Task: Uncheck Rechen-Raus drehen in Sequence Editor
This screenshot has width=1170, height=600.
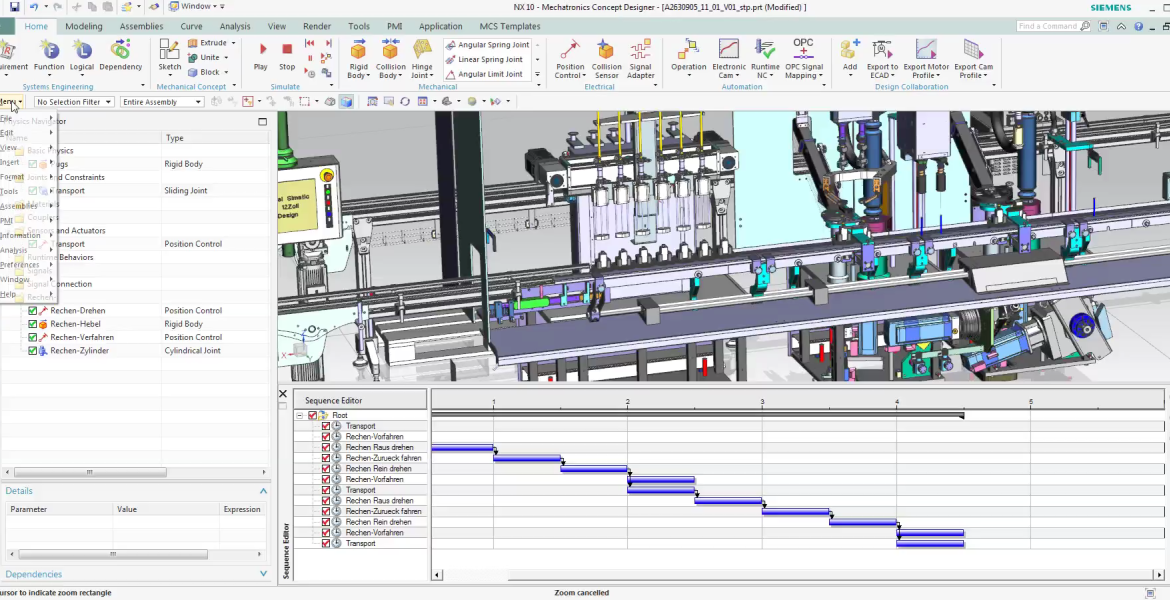Action: click(x=325, y=447)
